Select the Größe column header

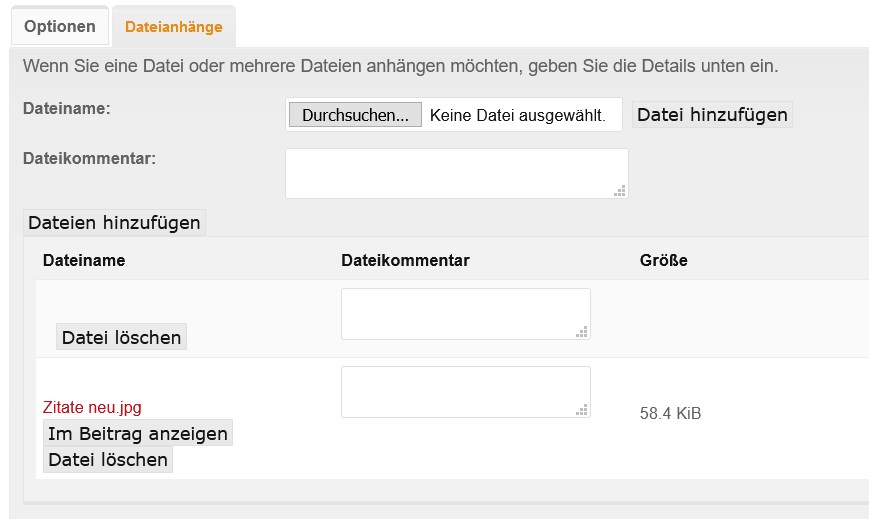pos(663,260)
